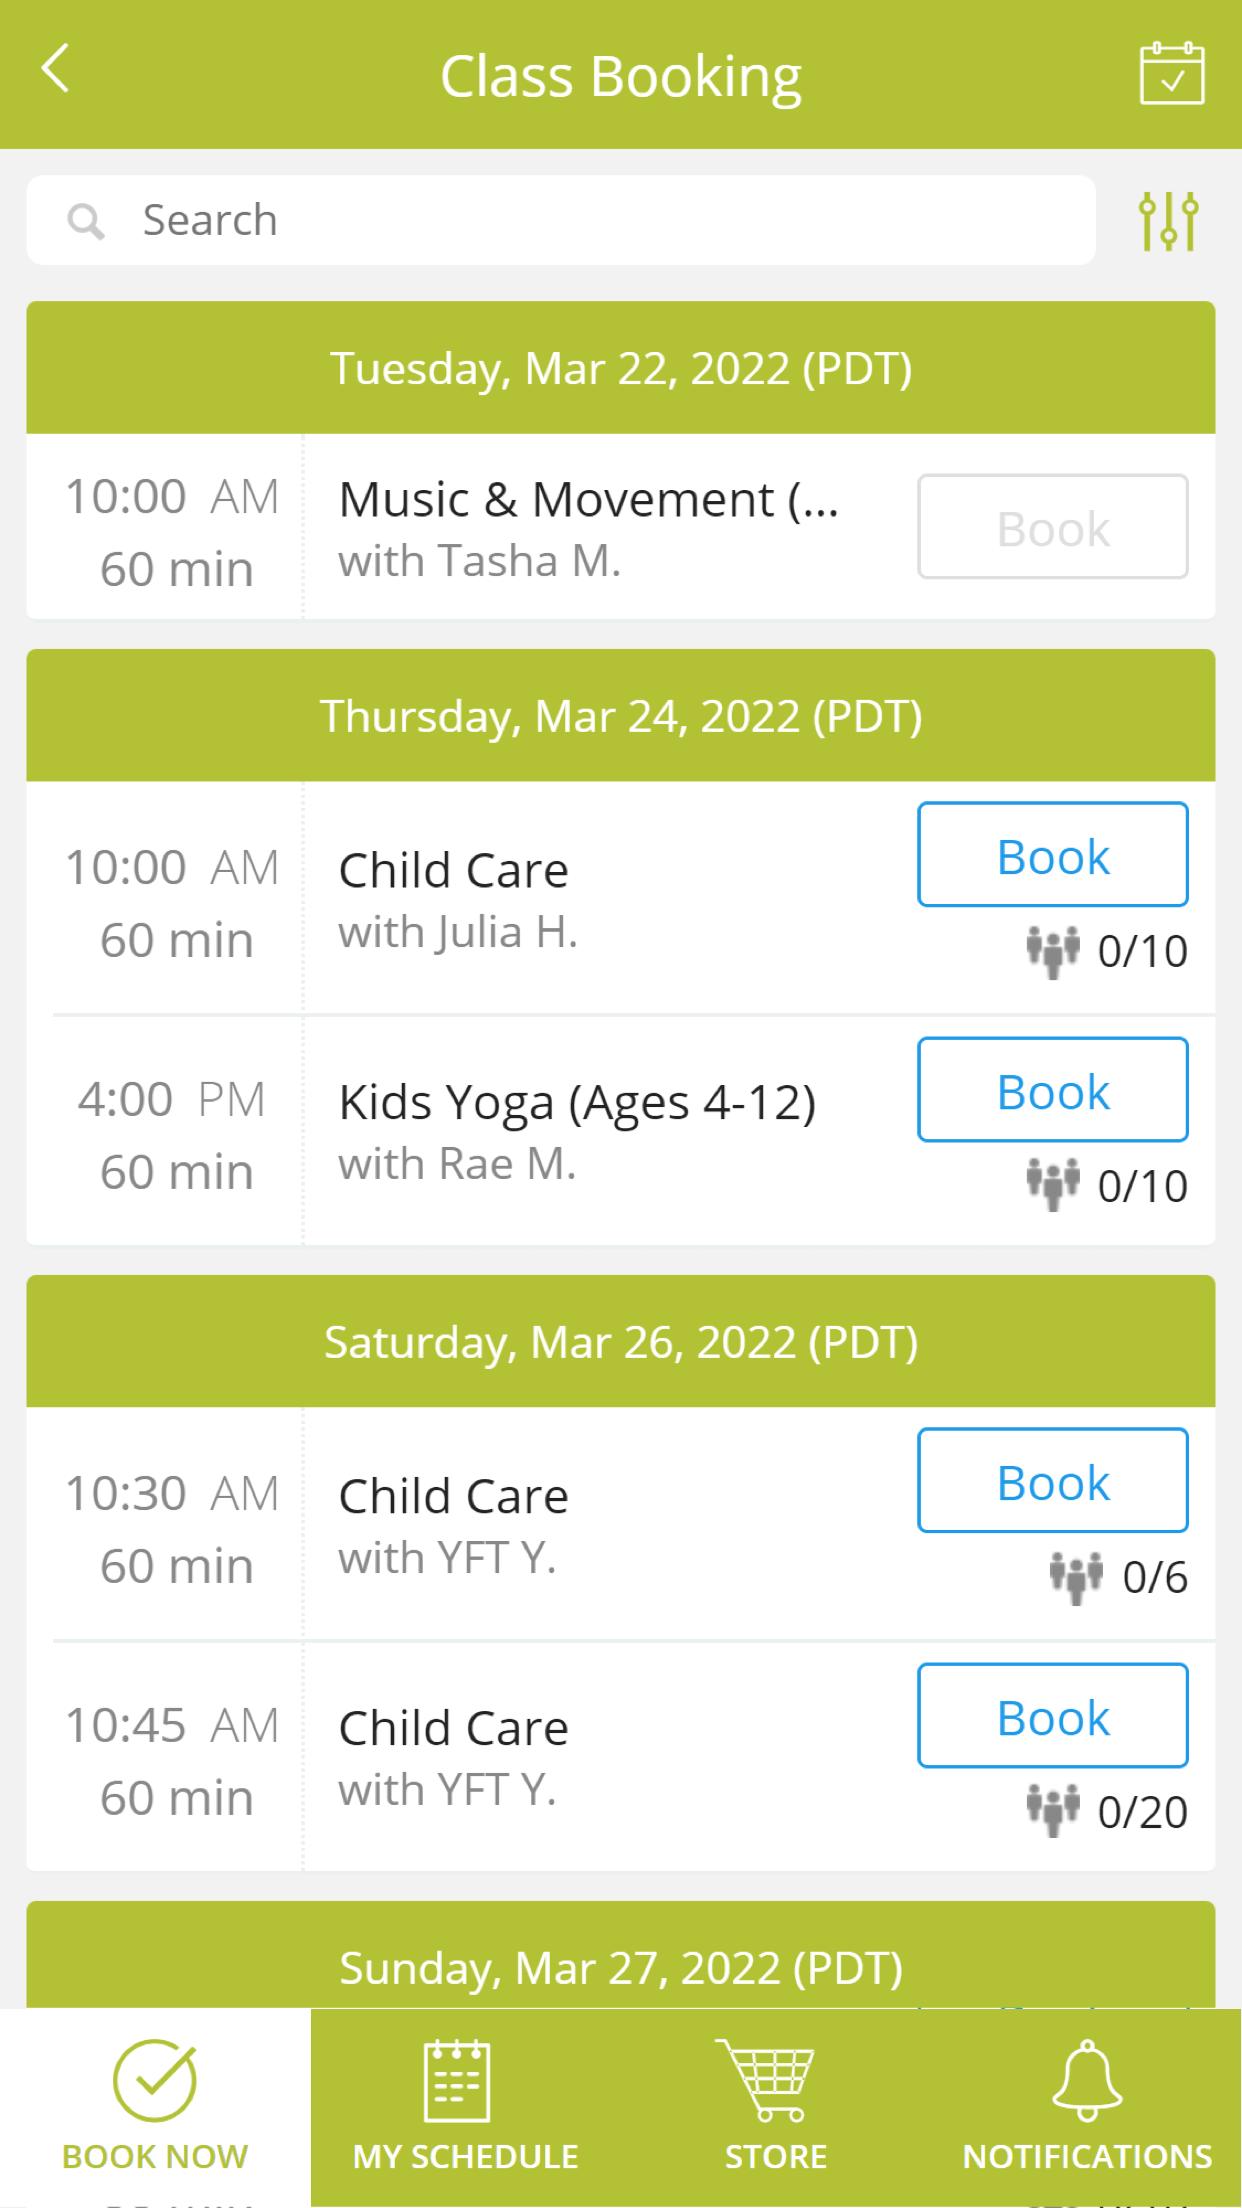Tap the back arrow icon
The height and width of the screenshot is (2208, 1242).
click(x=56, y=69)
